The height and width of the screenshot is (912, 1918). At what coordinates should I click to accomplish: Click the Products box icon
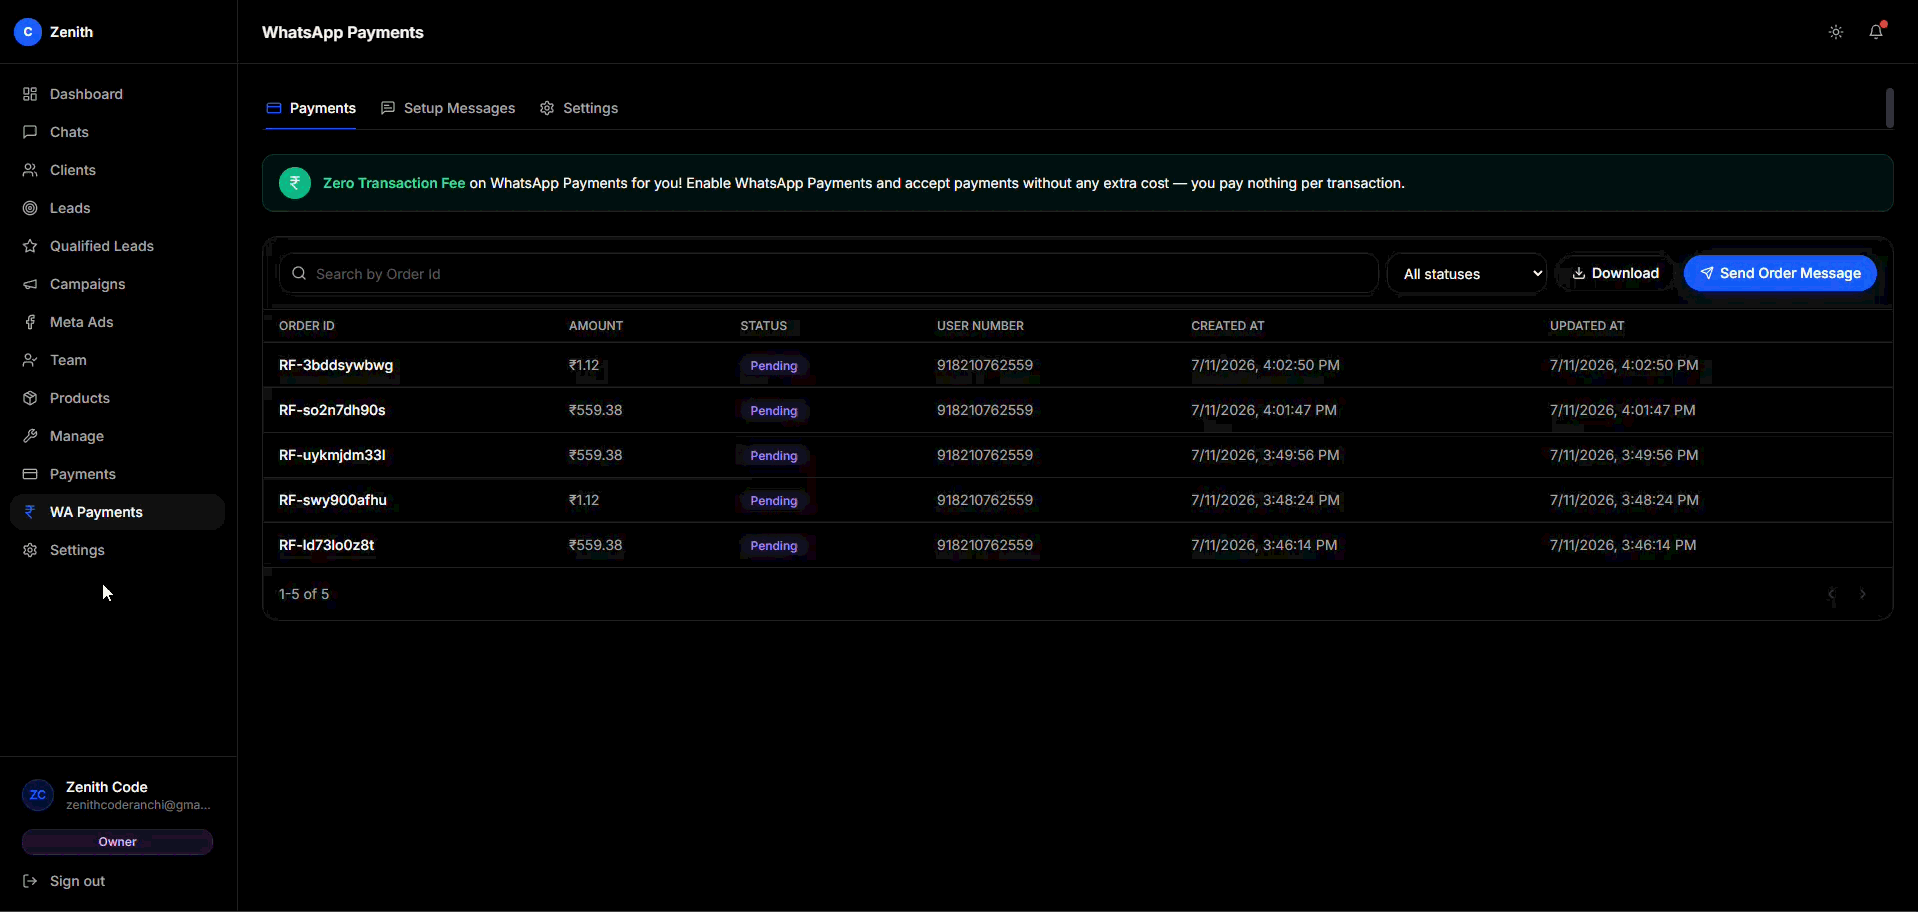point(30,398)
